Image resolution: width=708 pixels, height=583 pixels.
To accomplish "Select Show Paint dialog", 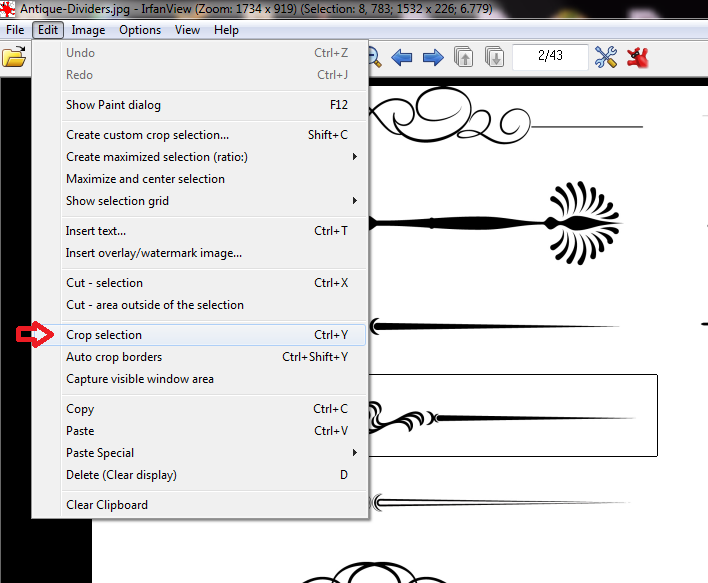I will pyautogui.click(x=113, y=105).
